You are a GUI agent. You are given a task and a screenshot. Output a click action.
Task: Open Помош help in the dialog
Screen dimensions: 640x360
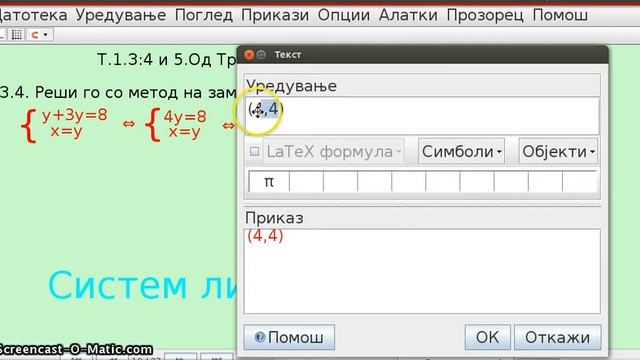289,338
